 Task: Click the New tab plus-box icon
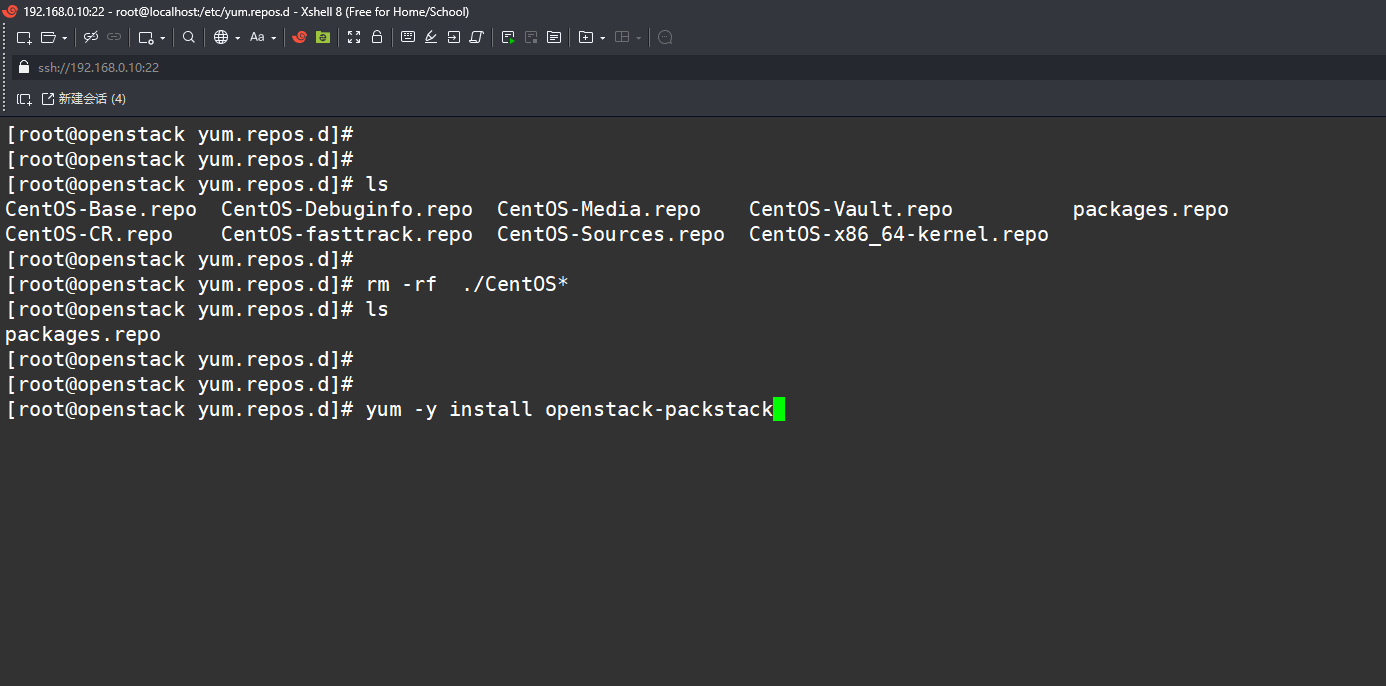click(x=586, y=37)
